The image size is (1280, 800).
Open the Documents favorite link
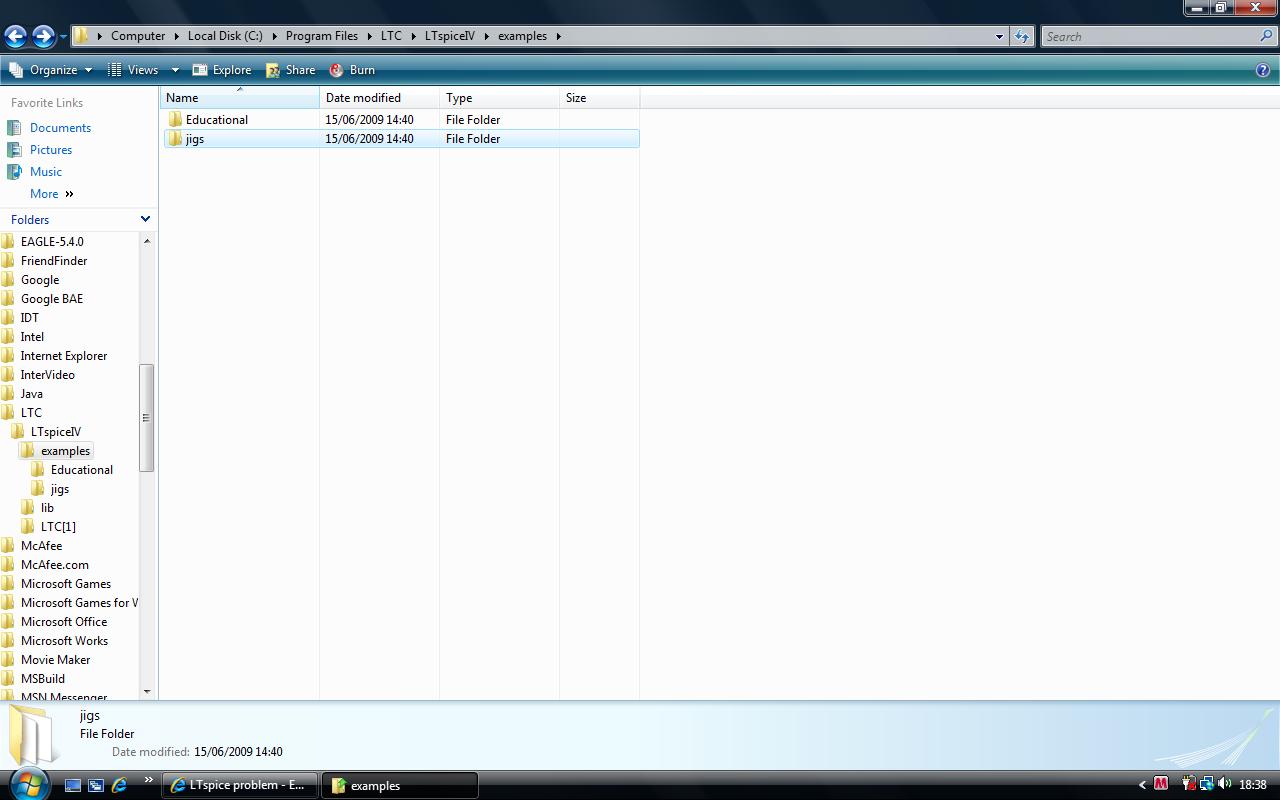(60, 128)
